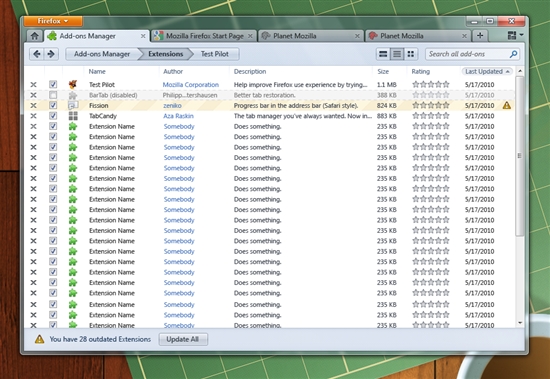Screen dimensions: 550x379
Task: Switch to wide list view icon
Action: [x=383, y=54]
